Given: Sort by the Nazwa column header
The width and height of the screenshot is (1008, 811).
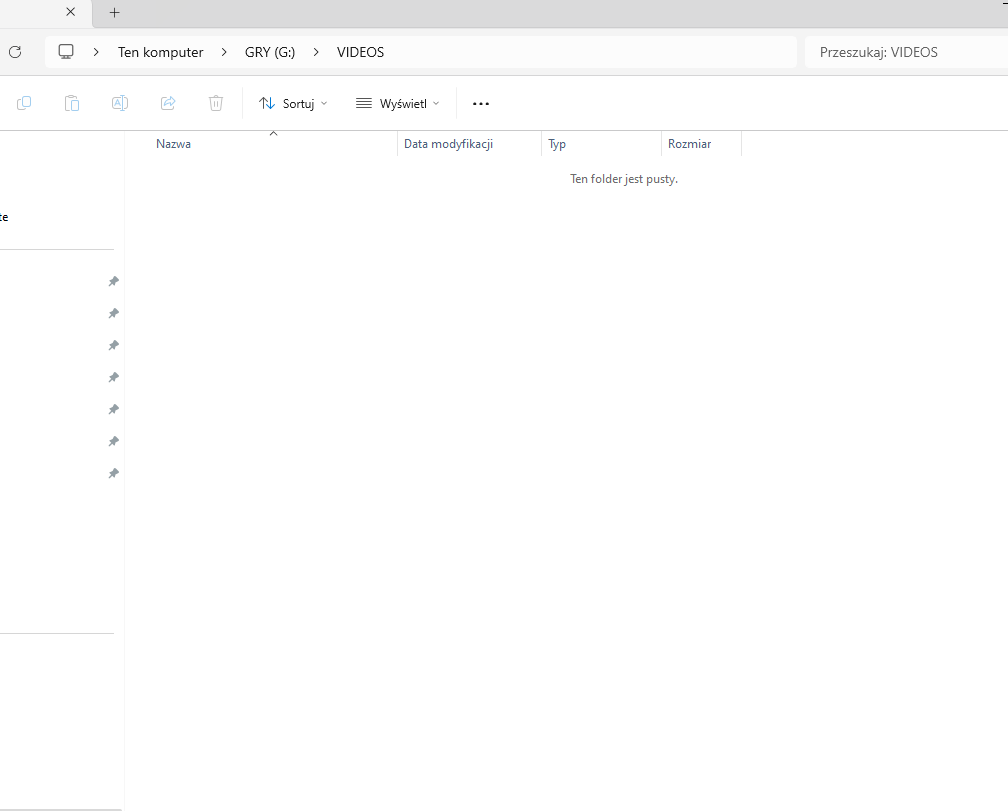Looking at the screenshot, I should coord(174,144).
